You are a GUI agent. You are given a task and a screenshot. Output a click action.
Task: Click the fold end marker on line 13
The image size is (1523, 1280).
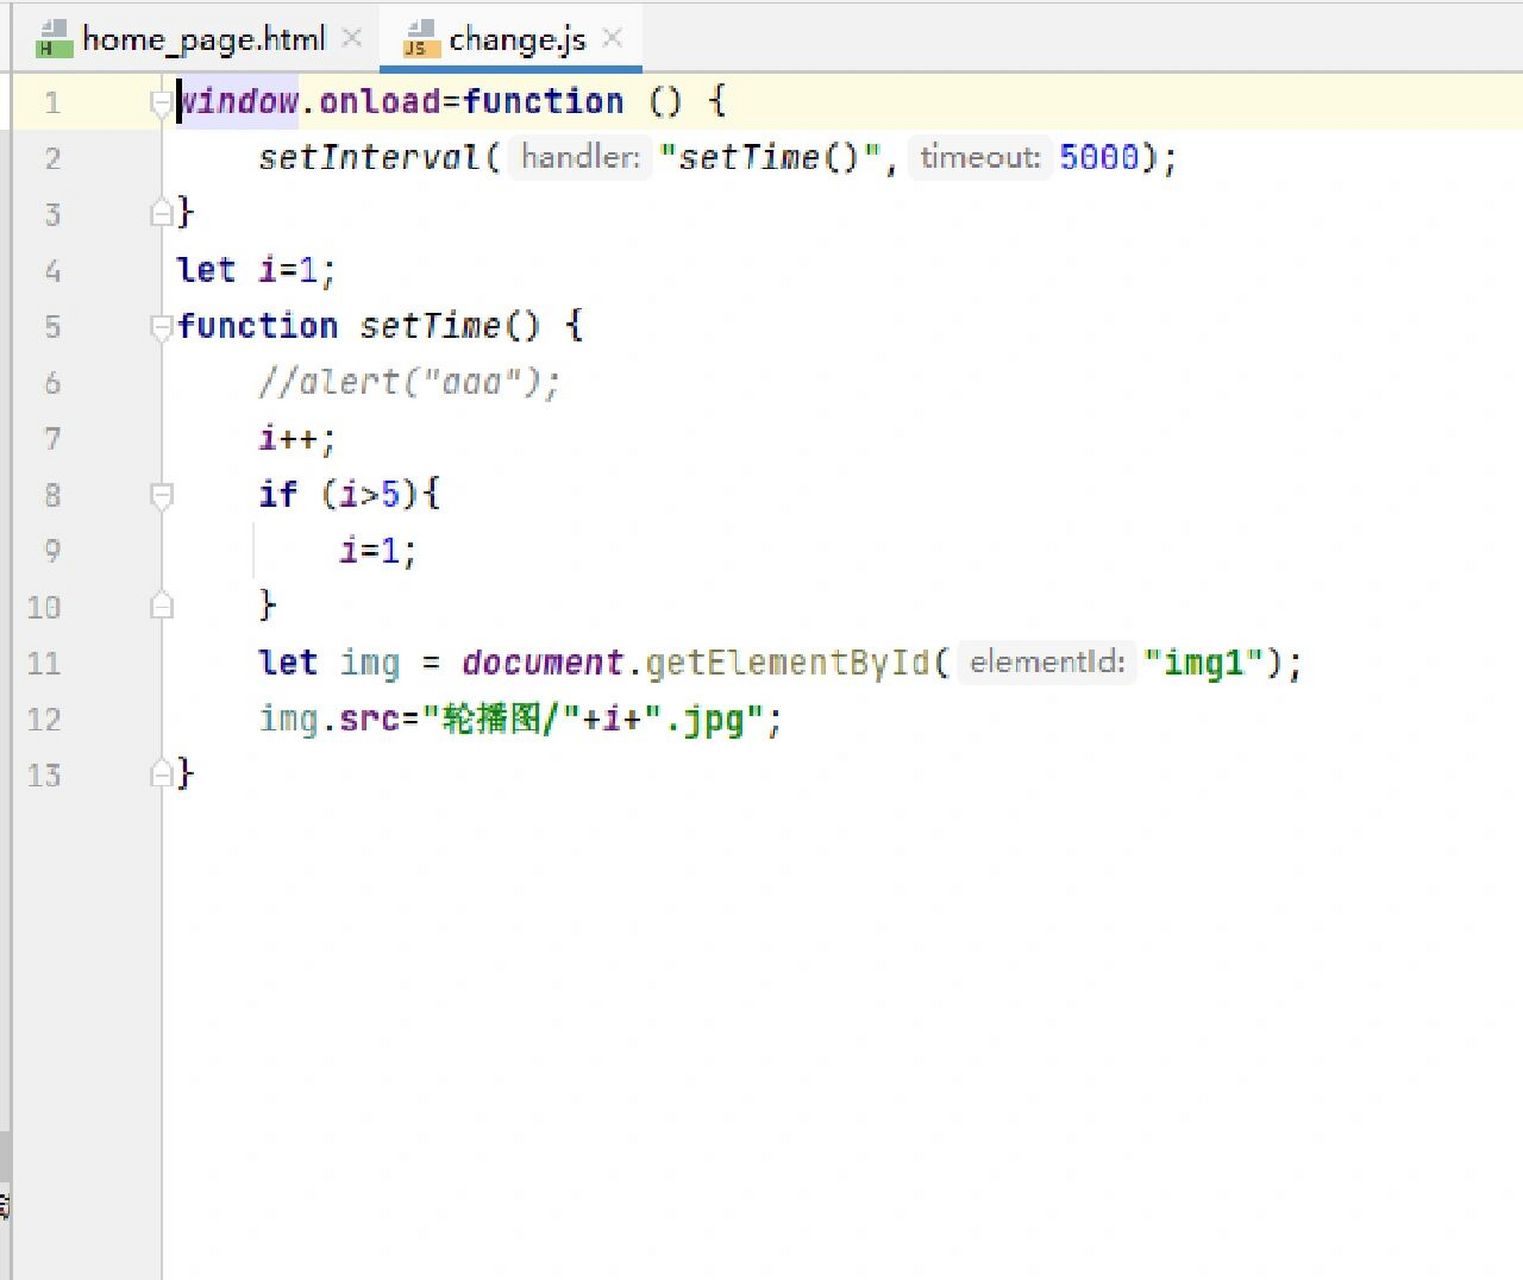[x=160, y=774]
